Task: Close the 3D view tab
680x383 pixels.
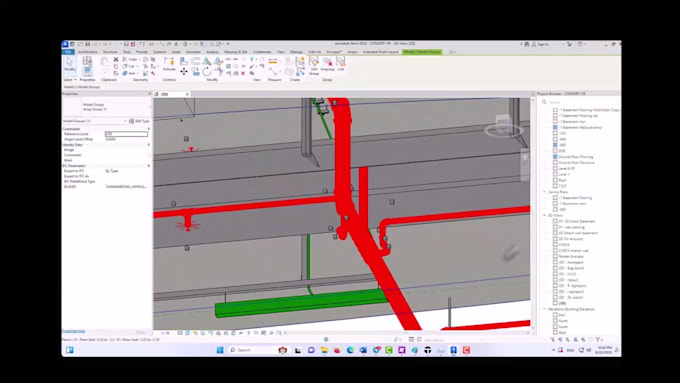Action: click(187, 94)
